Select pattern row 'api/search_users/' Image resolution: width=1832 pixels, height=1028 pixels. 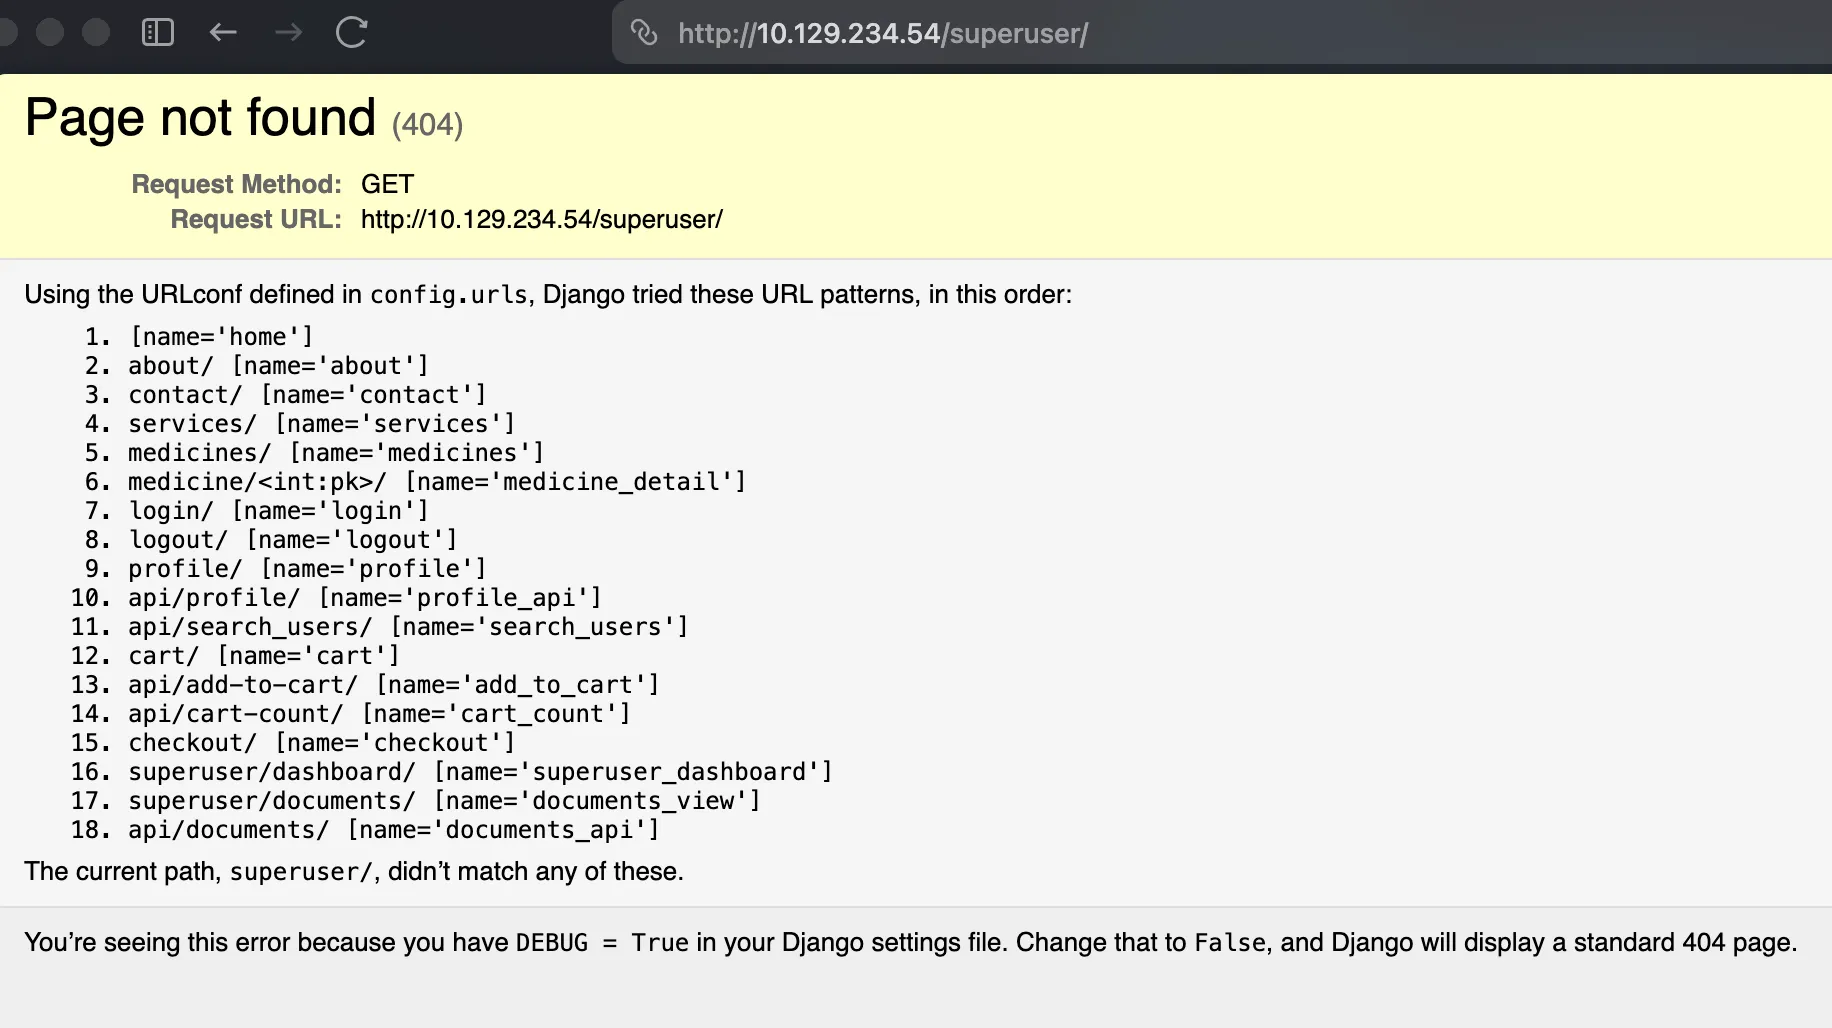coord(408,627)
